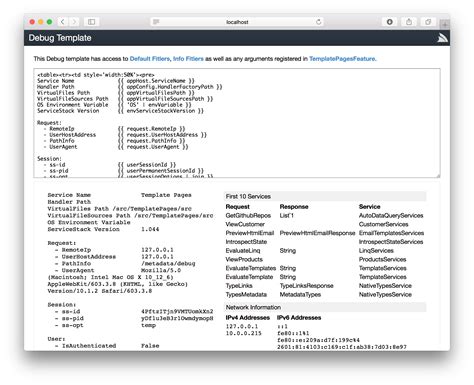The image size is (474, 385).
Task: Click PreviewHtmlEmailResponse response cell
Action: click(317, 233)
